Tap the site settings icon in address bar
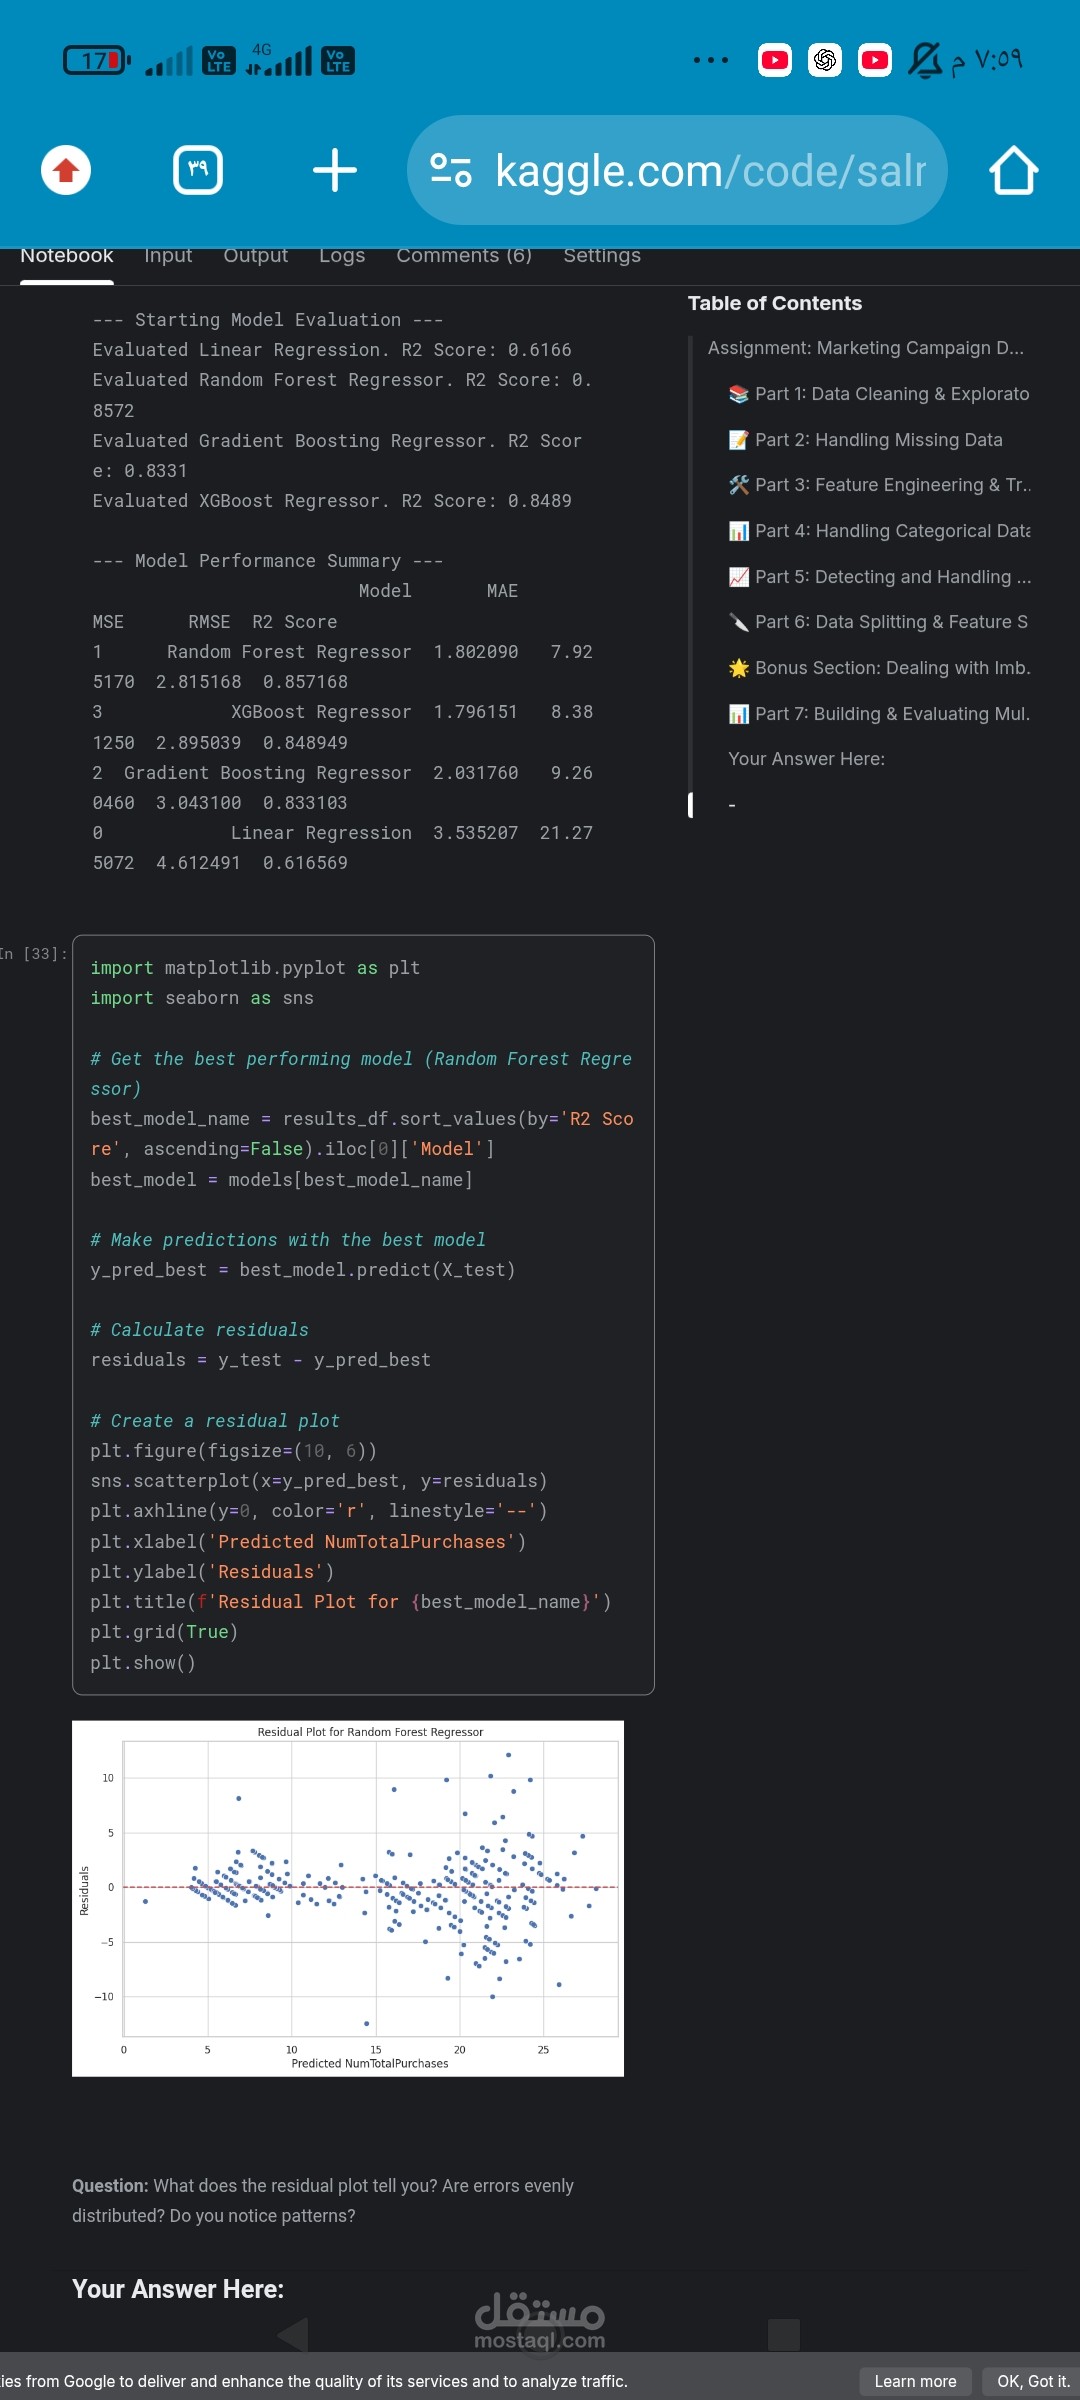The width and height of the screenshot is (1080, 2400). (x=450, y=170)
